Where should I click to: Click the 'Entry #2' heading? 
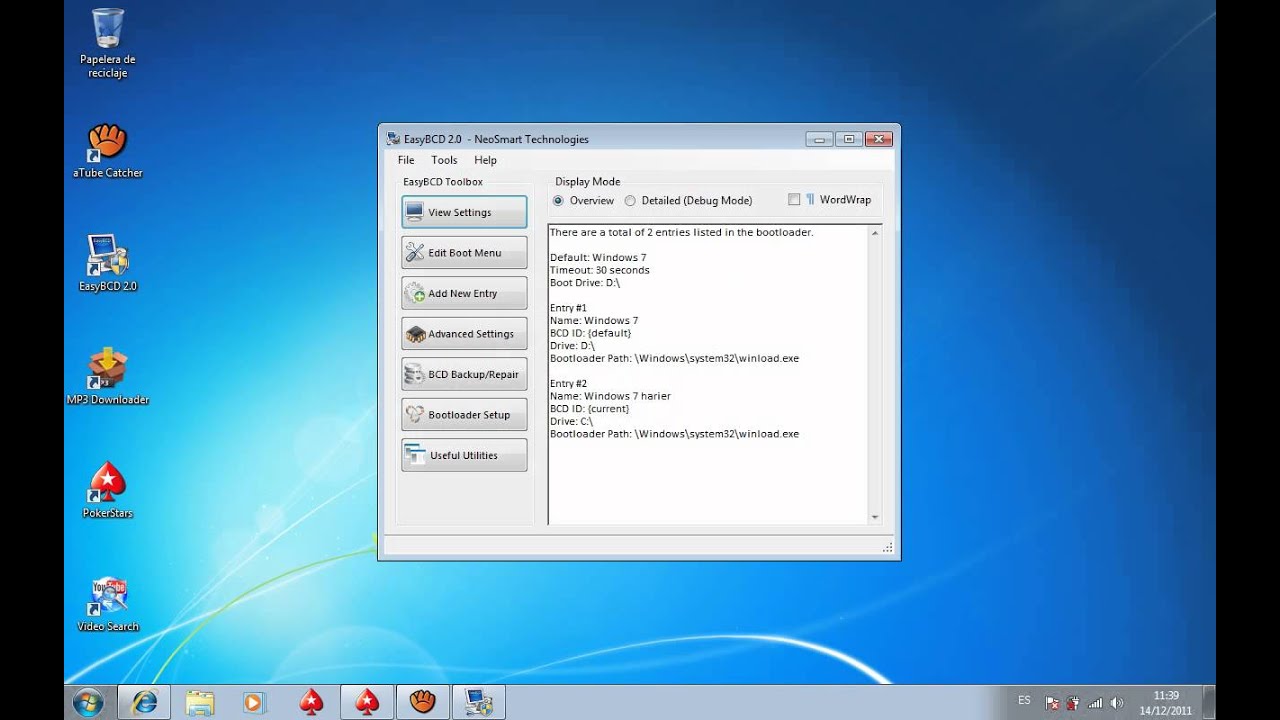pyautogui.click(x=569, y=383)
